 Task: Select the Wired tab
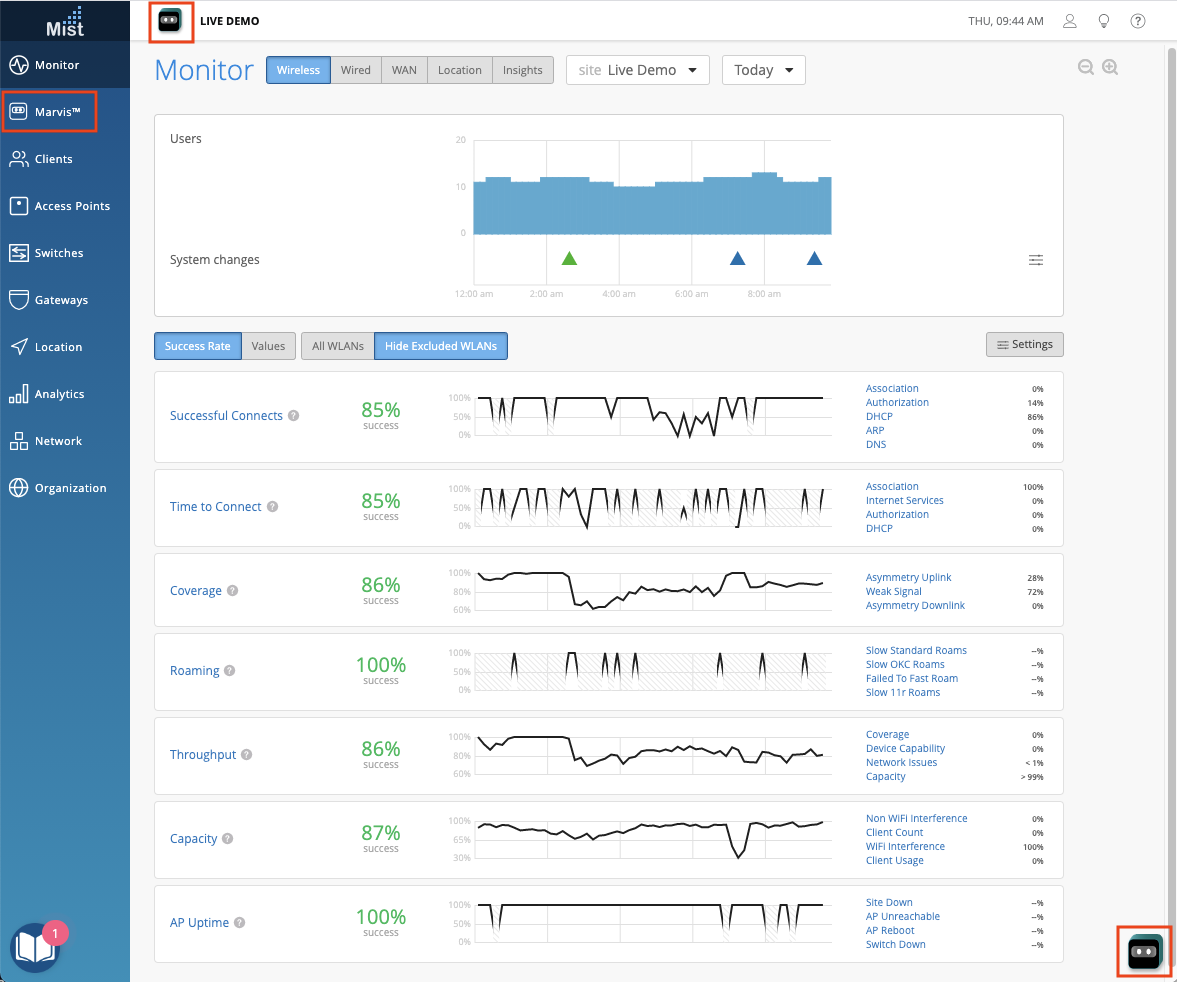click(356, 70)
